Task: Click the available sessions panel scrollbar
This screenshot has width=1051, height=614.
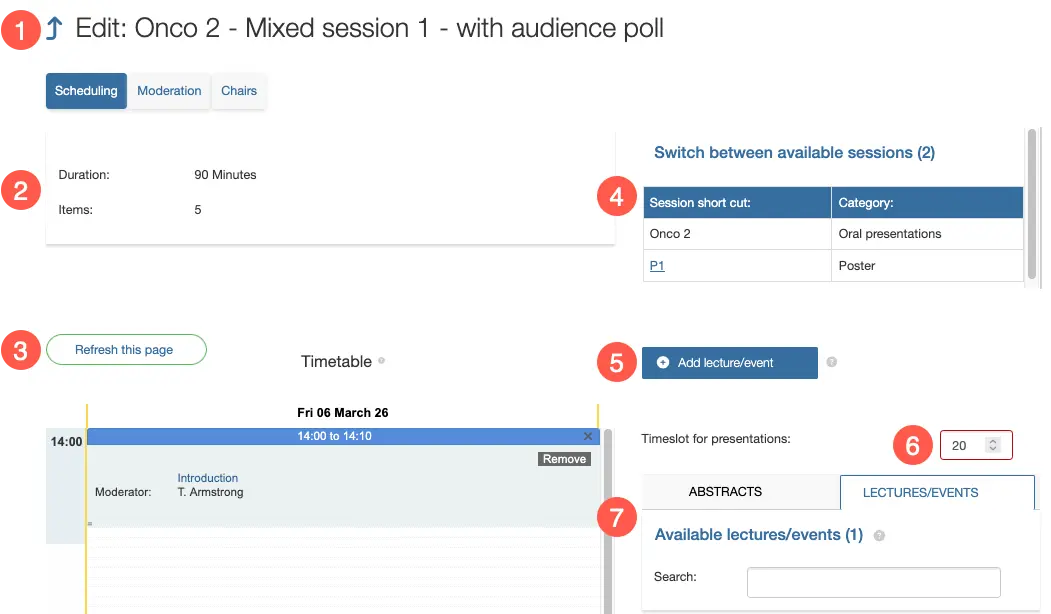Action: (x=1032, y=205)
